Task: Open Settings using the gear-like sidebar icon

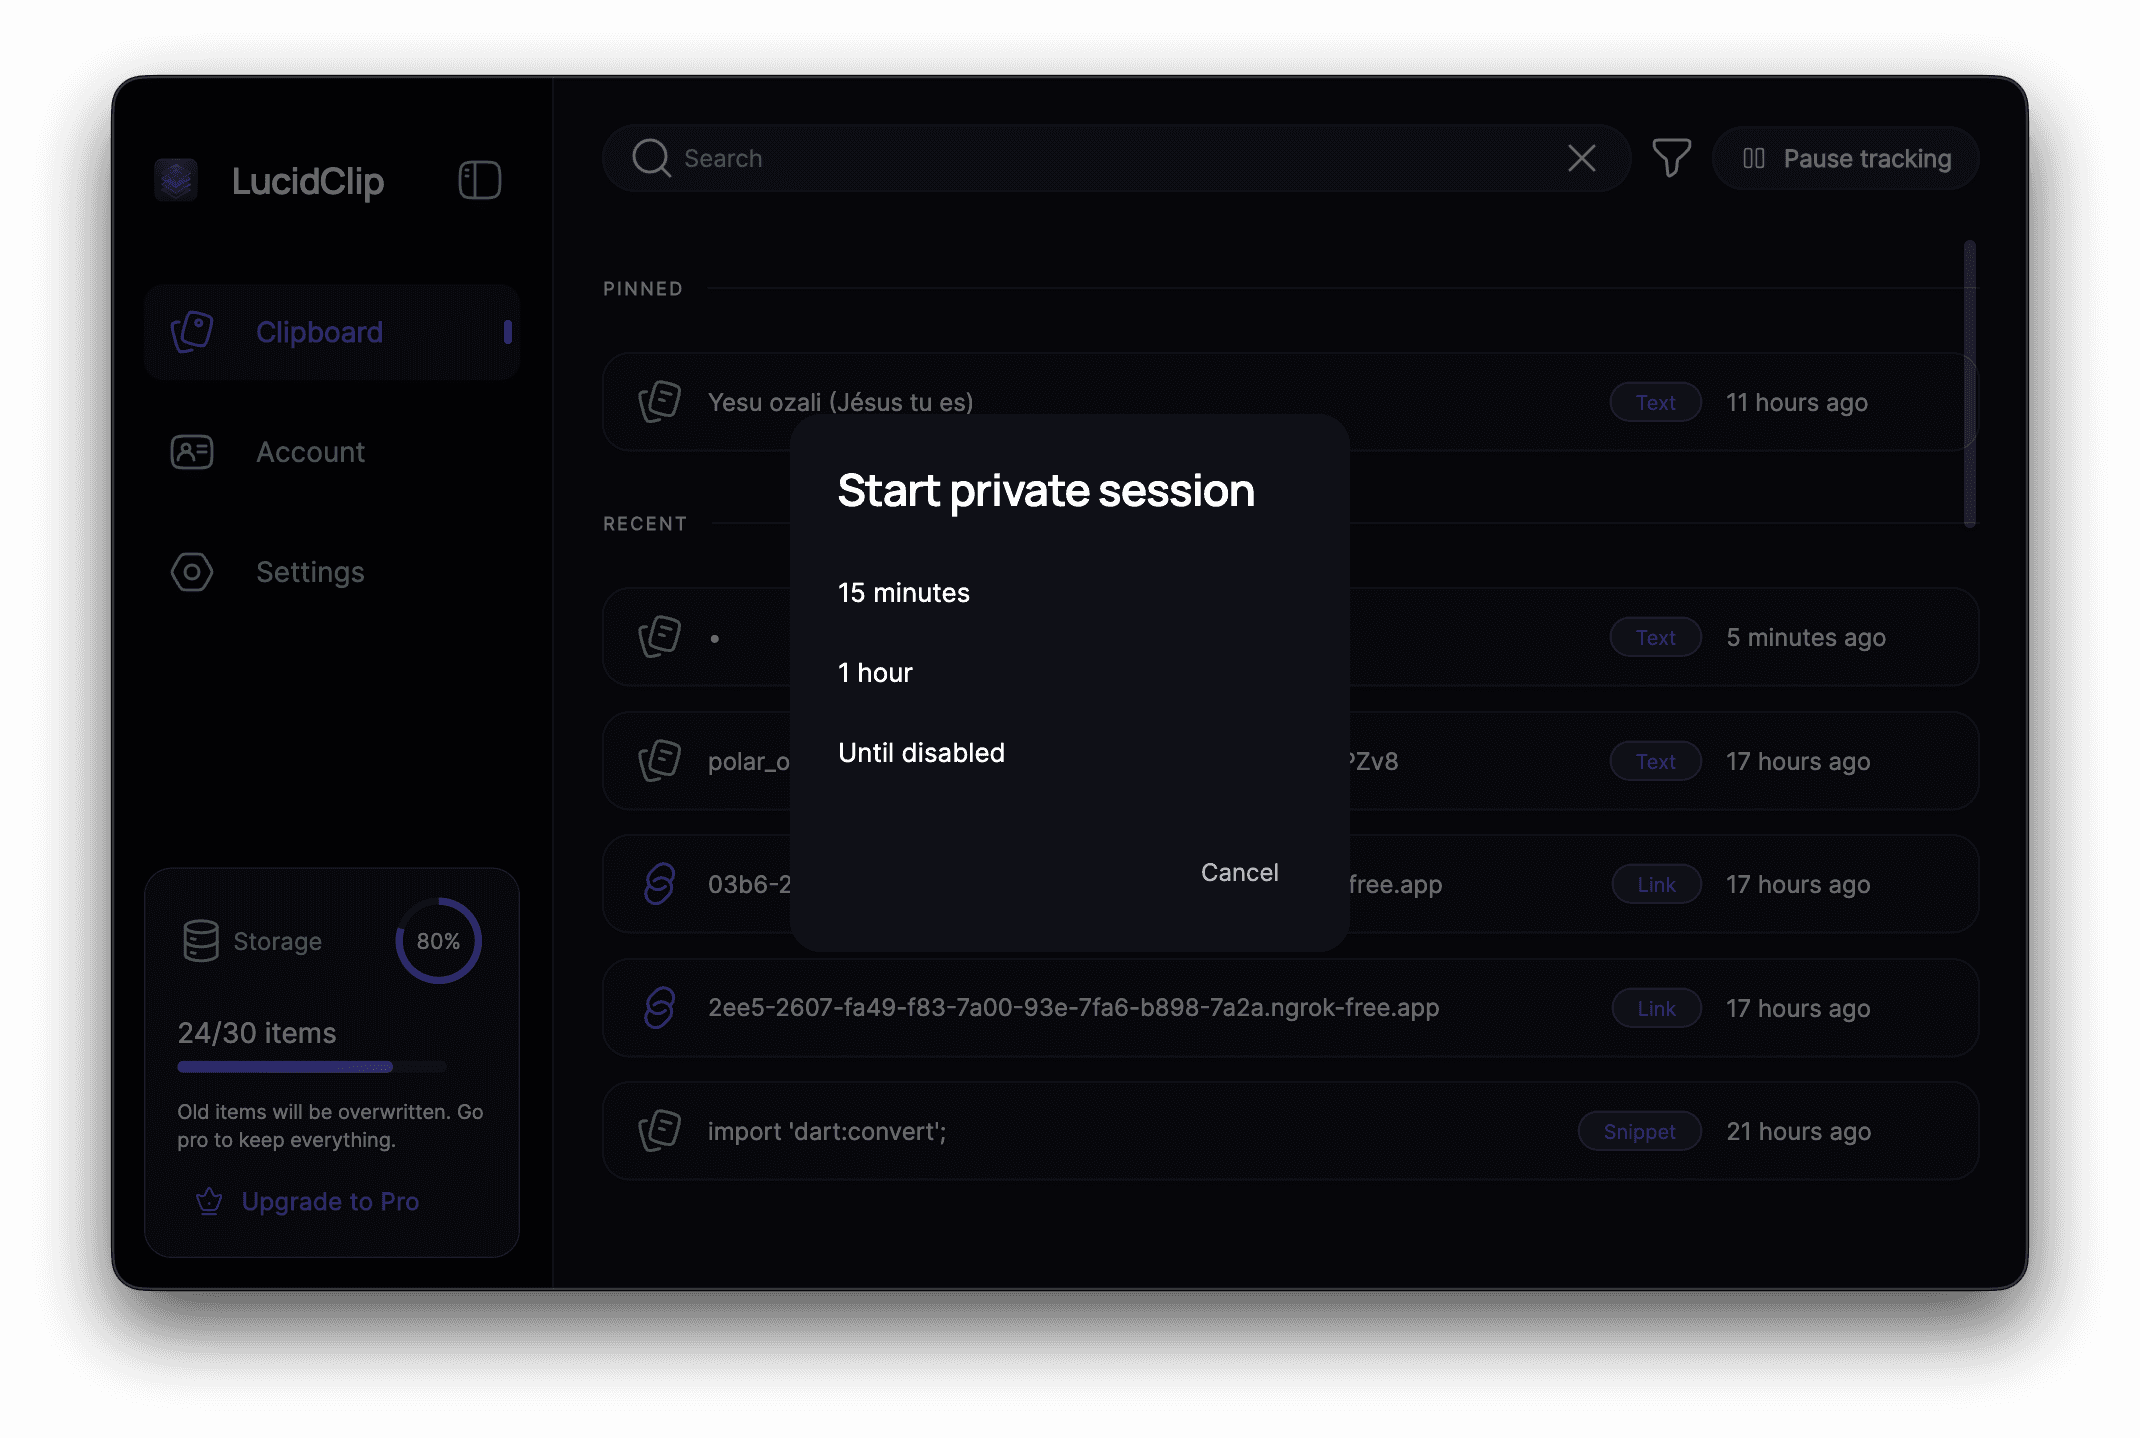Action: click(191, 572)
